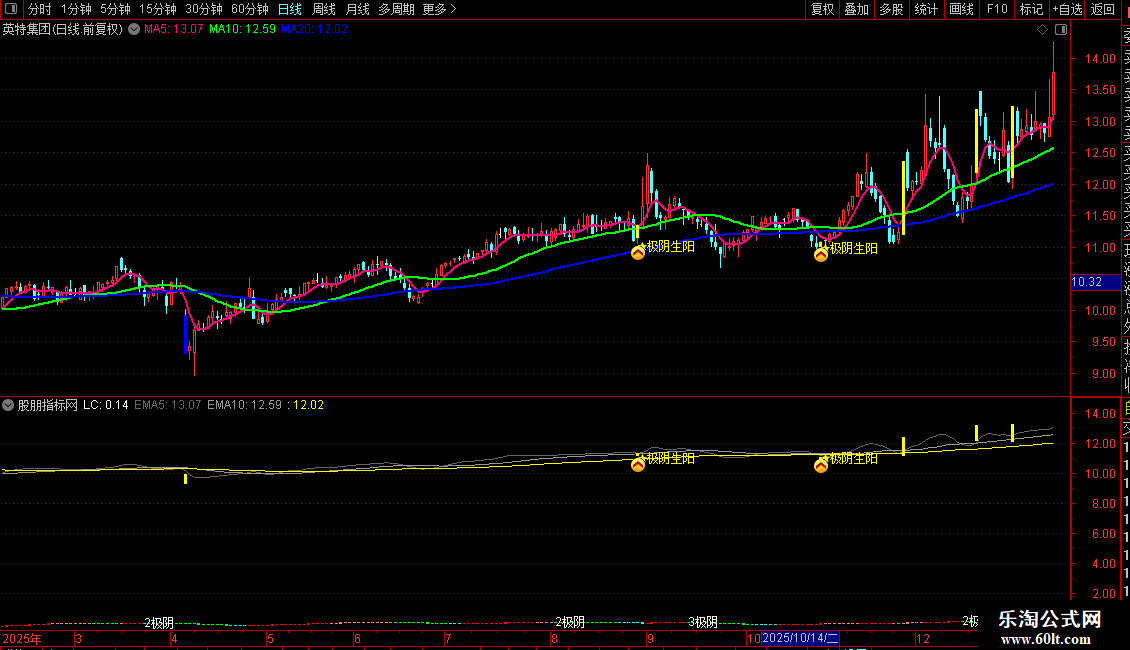
Task: Select the 1分钟 period tab
Action: [76, 9]
